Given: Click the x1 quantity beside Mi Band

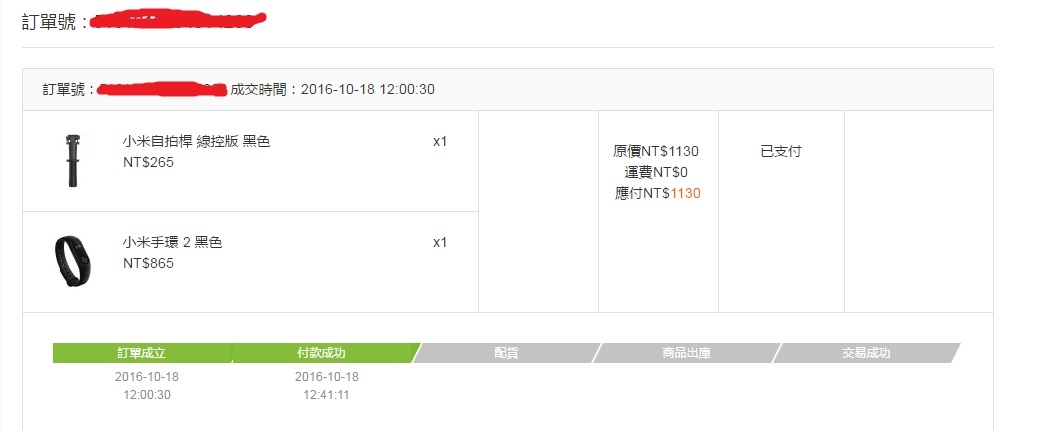Looking at the screenshot, I should tap(440, 242).
